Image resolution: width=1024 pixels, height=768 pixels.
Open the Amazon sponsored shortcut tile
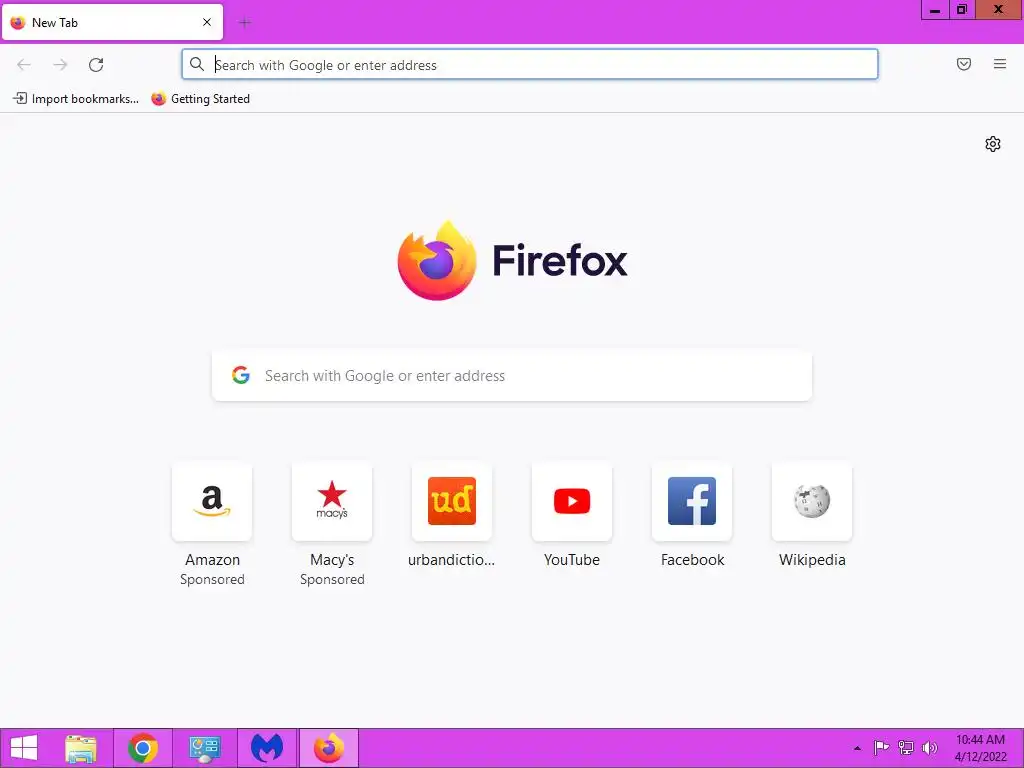212,502
